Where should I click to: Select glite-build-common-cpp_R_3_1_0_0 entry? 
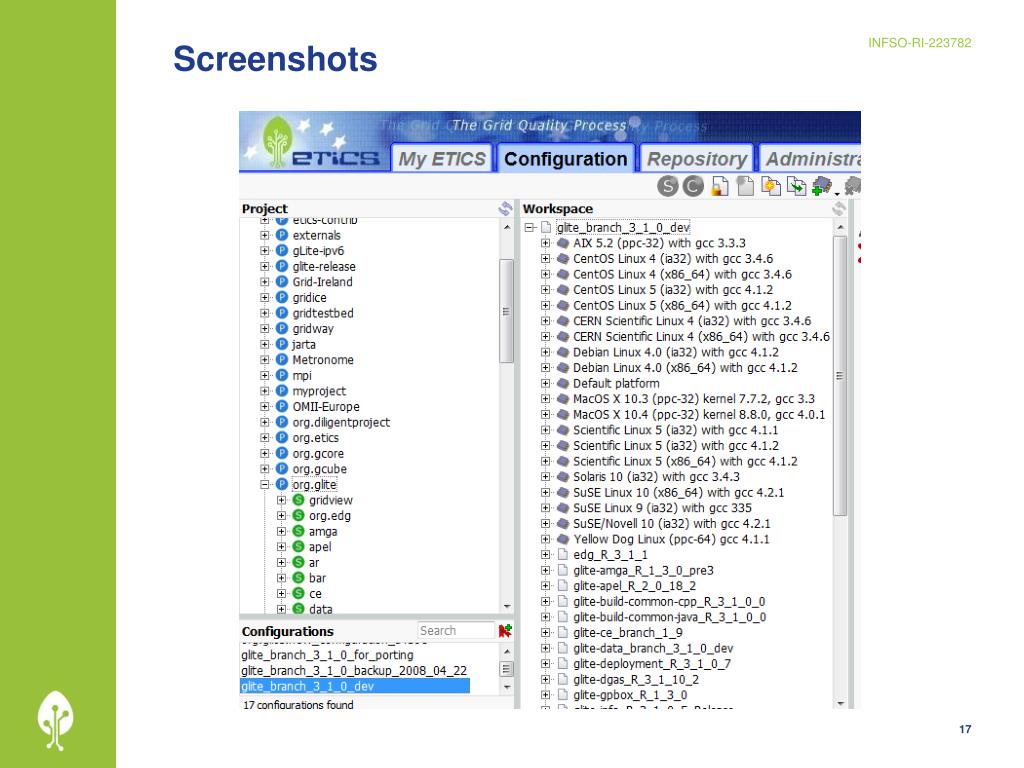click(x=669, y=601)
